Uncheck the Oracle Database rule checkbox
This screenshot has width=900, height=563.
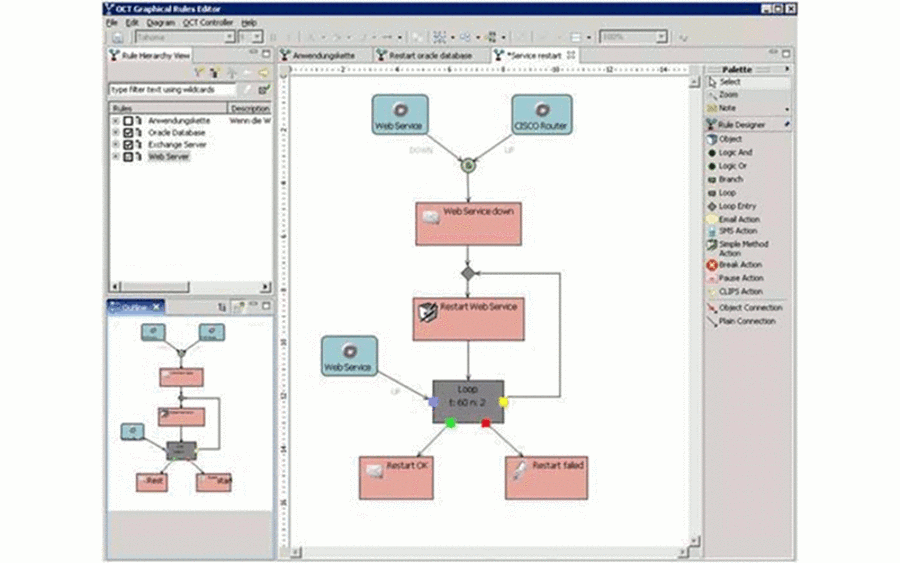128,133
